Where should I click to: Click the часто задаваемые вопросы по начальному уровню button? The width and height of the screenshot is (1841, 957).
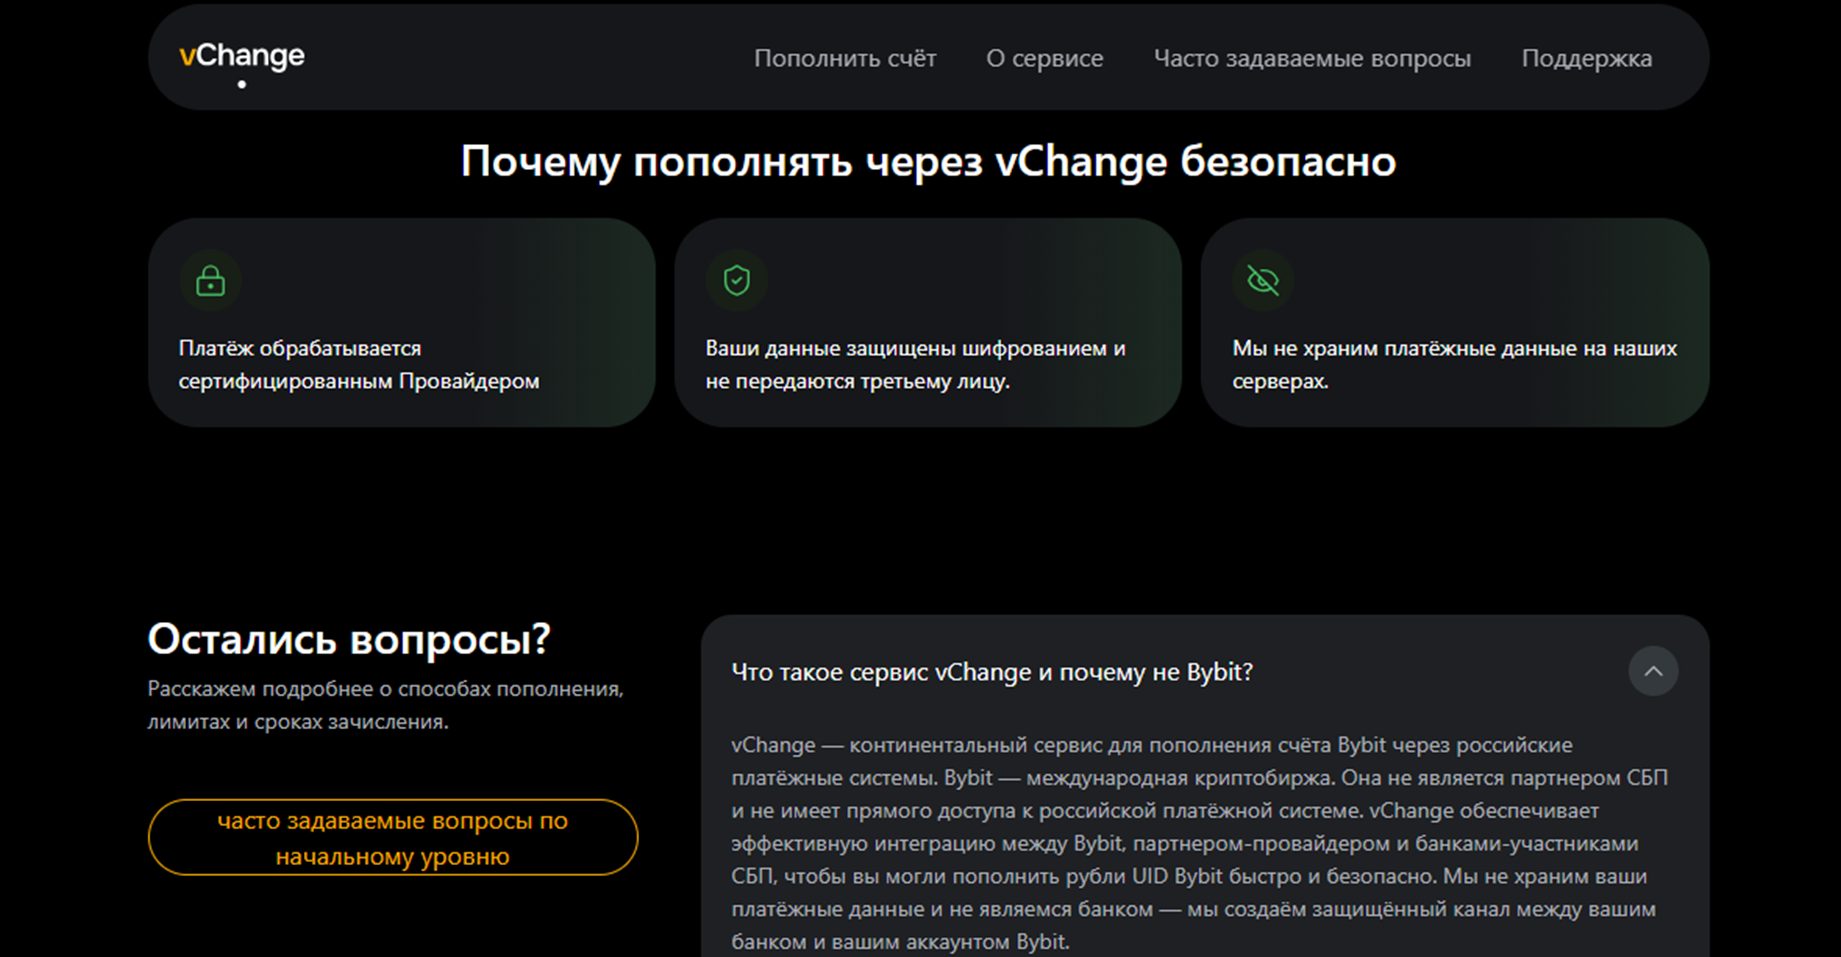click(393, 837)
